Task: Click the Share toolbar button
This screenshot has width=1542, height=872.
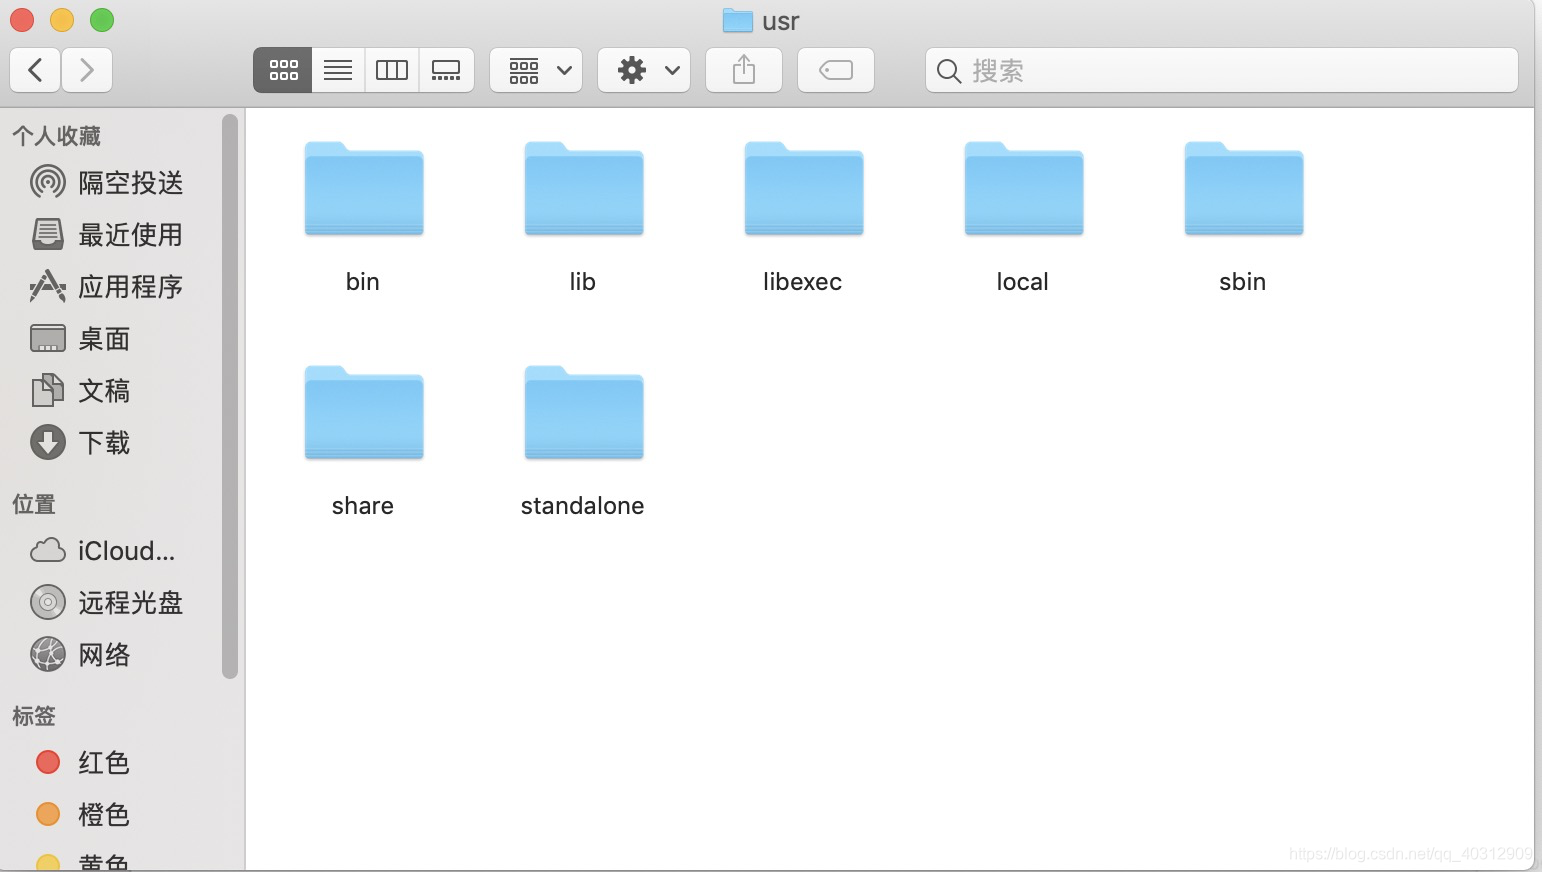Action: (744, 70)
